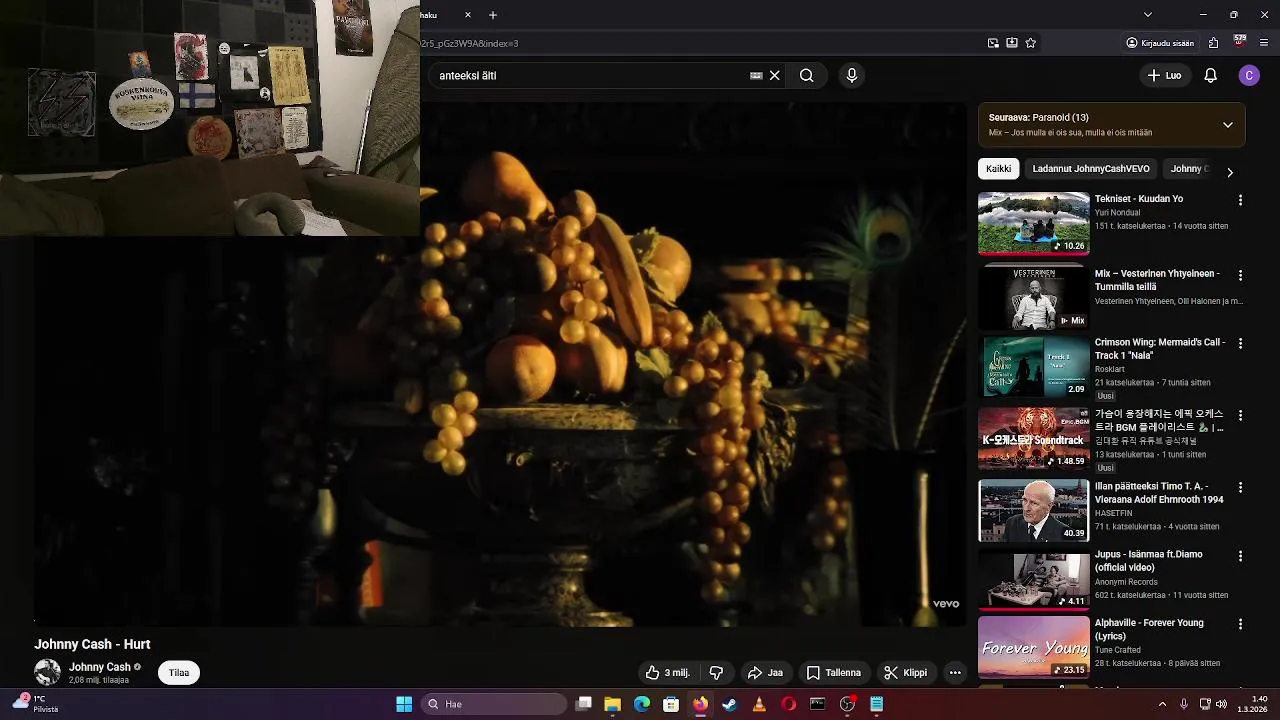Open Microsoft Edge from the taskbar
Screen dimensions: 1280x720
[642, 704]
